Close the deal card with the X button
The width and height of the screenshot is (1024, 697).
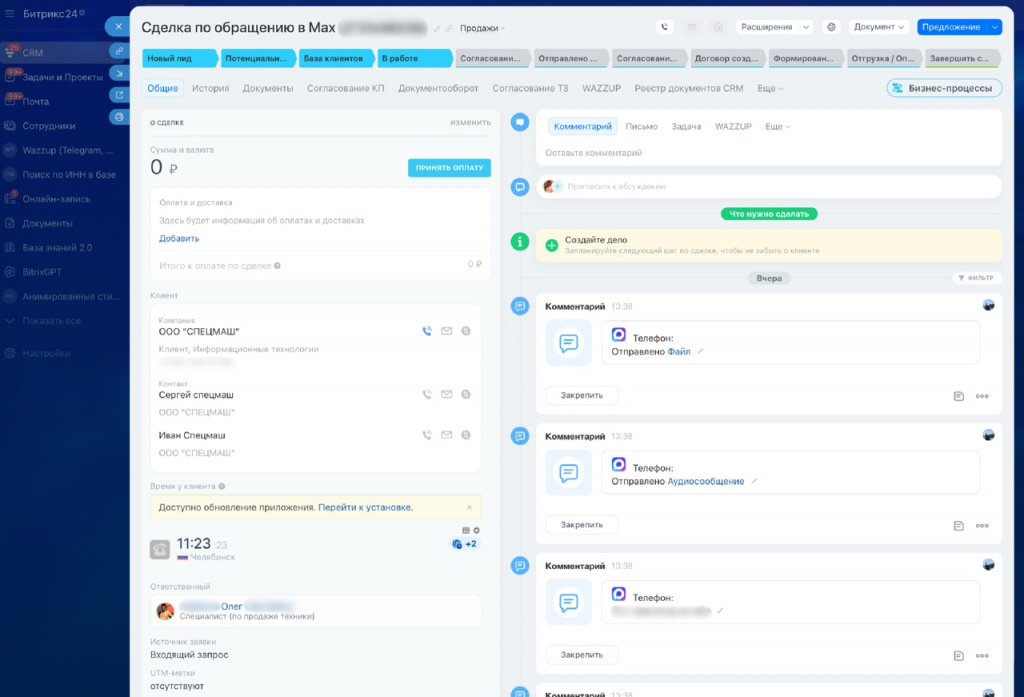pos(118,27)
